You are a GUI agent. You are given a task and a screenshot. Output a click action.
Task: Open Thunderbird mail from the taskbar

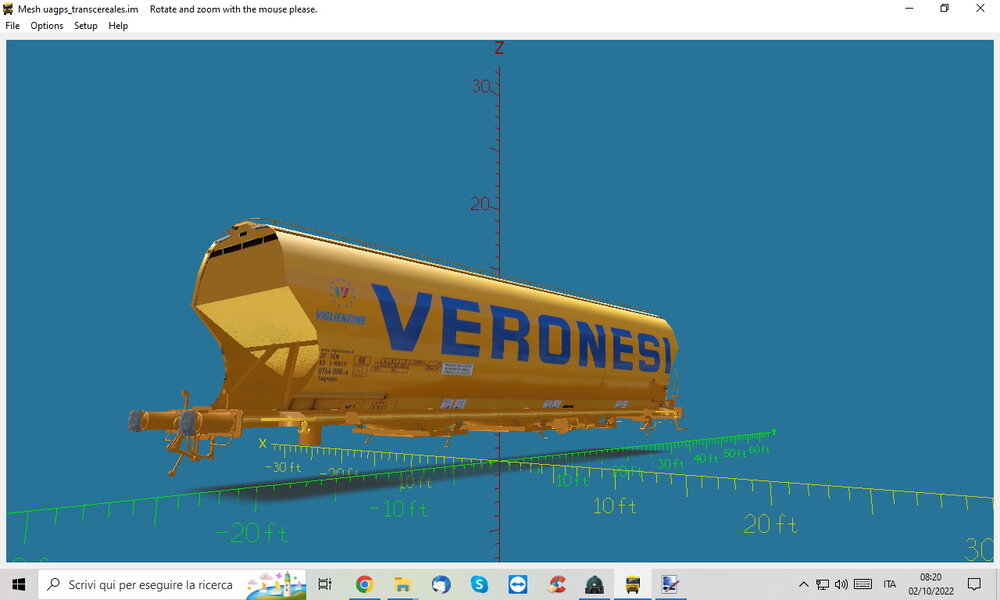pos(441,584)
